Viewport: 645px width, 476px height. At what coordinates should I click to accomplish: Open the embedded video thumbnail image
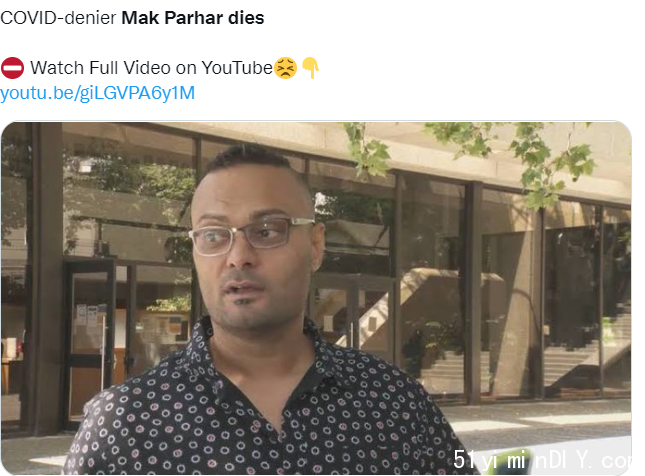click(316, 298)
